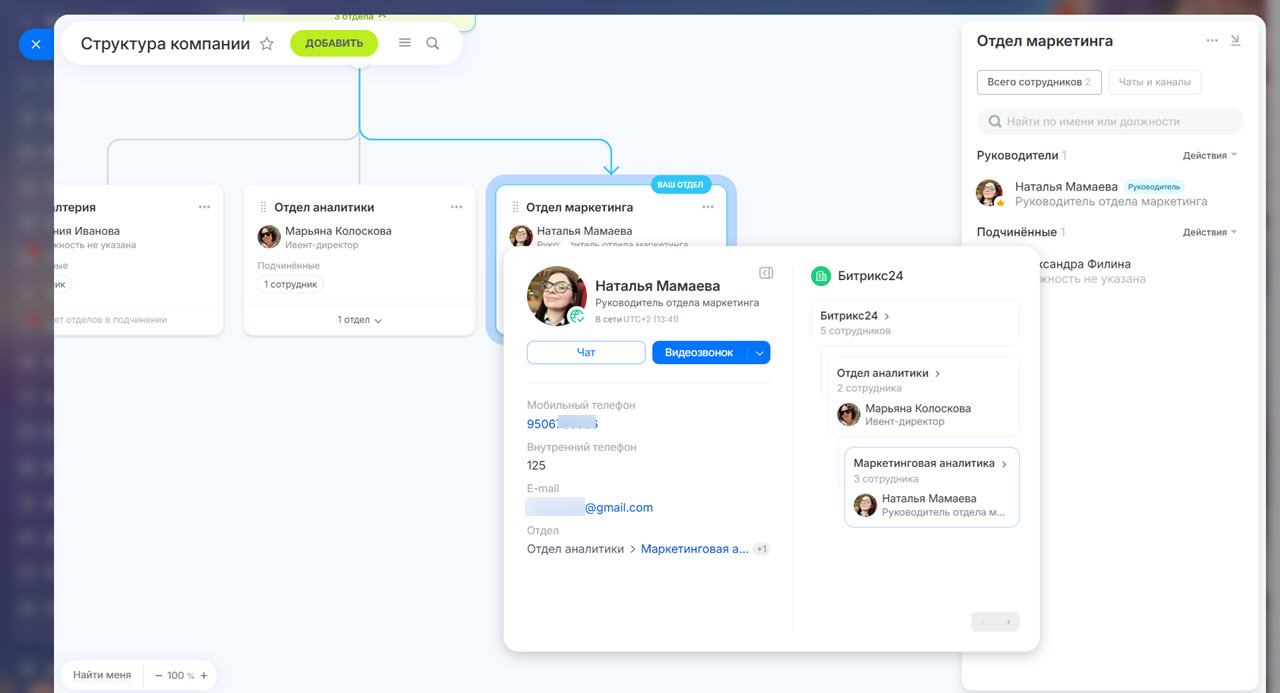1280x693 pixels.
Task: Click Найти меня button
Action: click(102, 675)
